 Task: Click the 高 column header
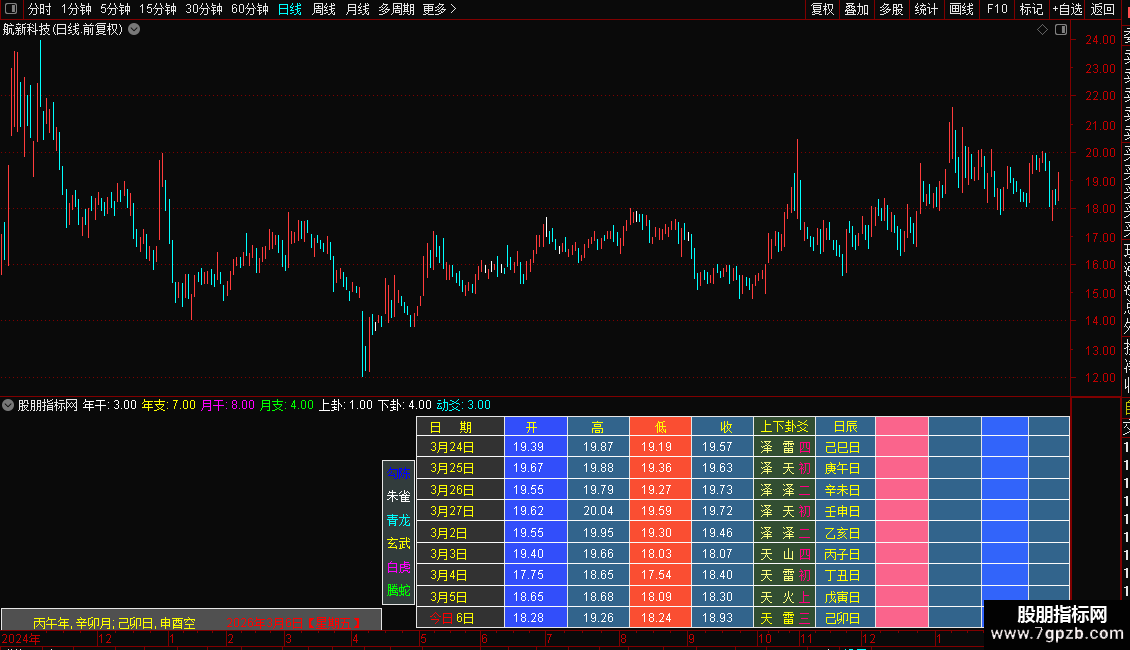(x=598, y=427)
